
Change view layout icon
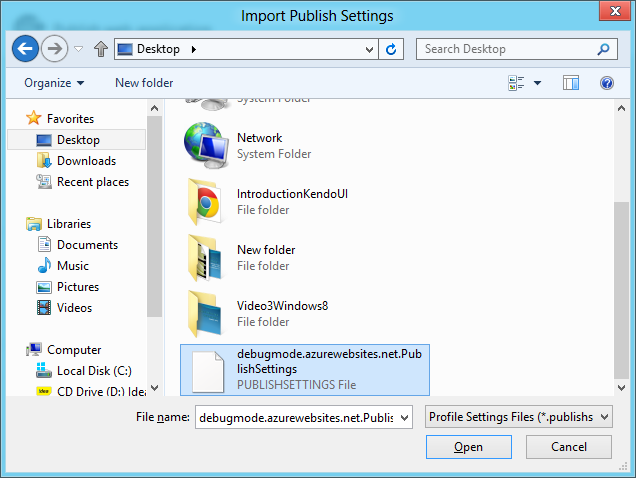point(516,83)
